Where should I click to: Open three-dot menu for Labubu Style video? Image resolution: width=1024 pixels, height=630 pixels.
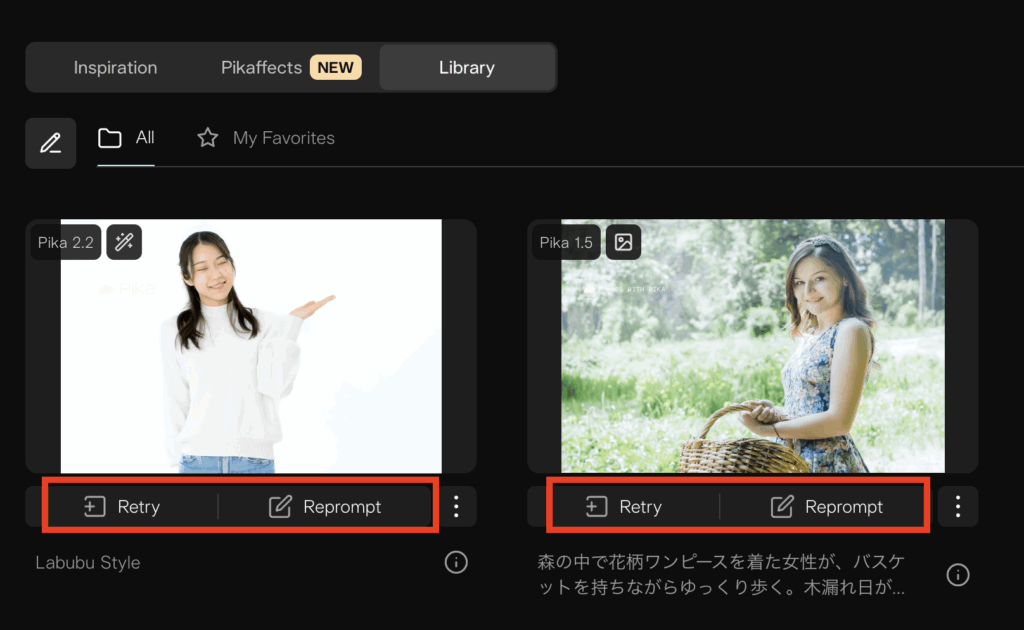click(456, 507)
